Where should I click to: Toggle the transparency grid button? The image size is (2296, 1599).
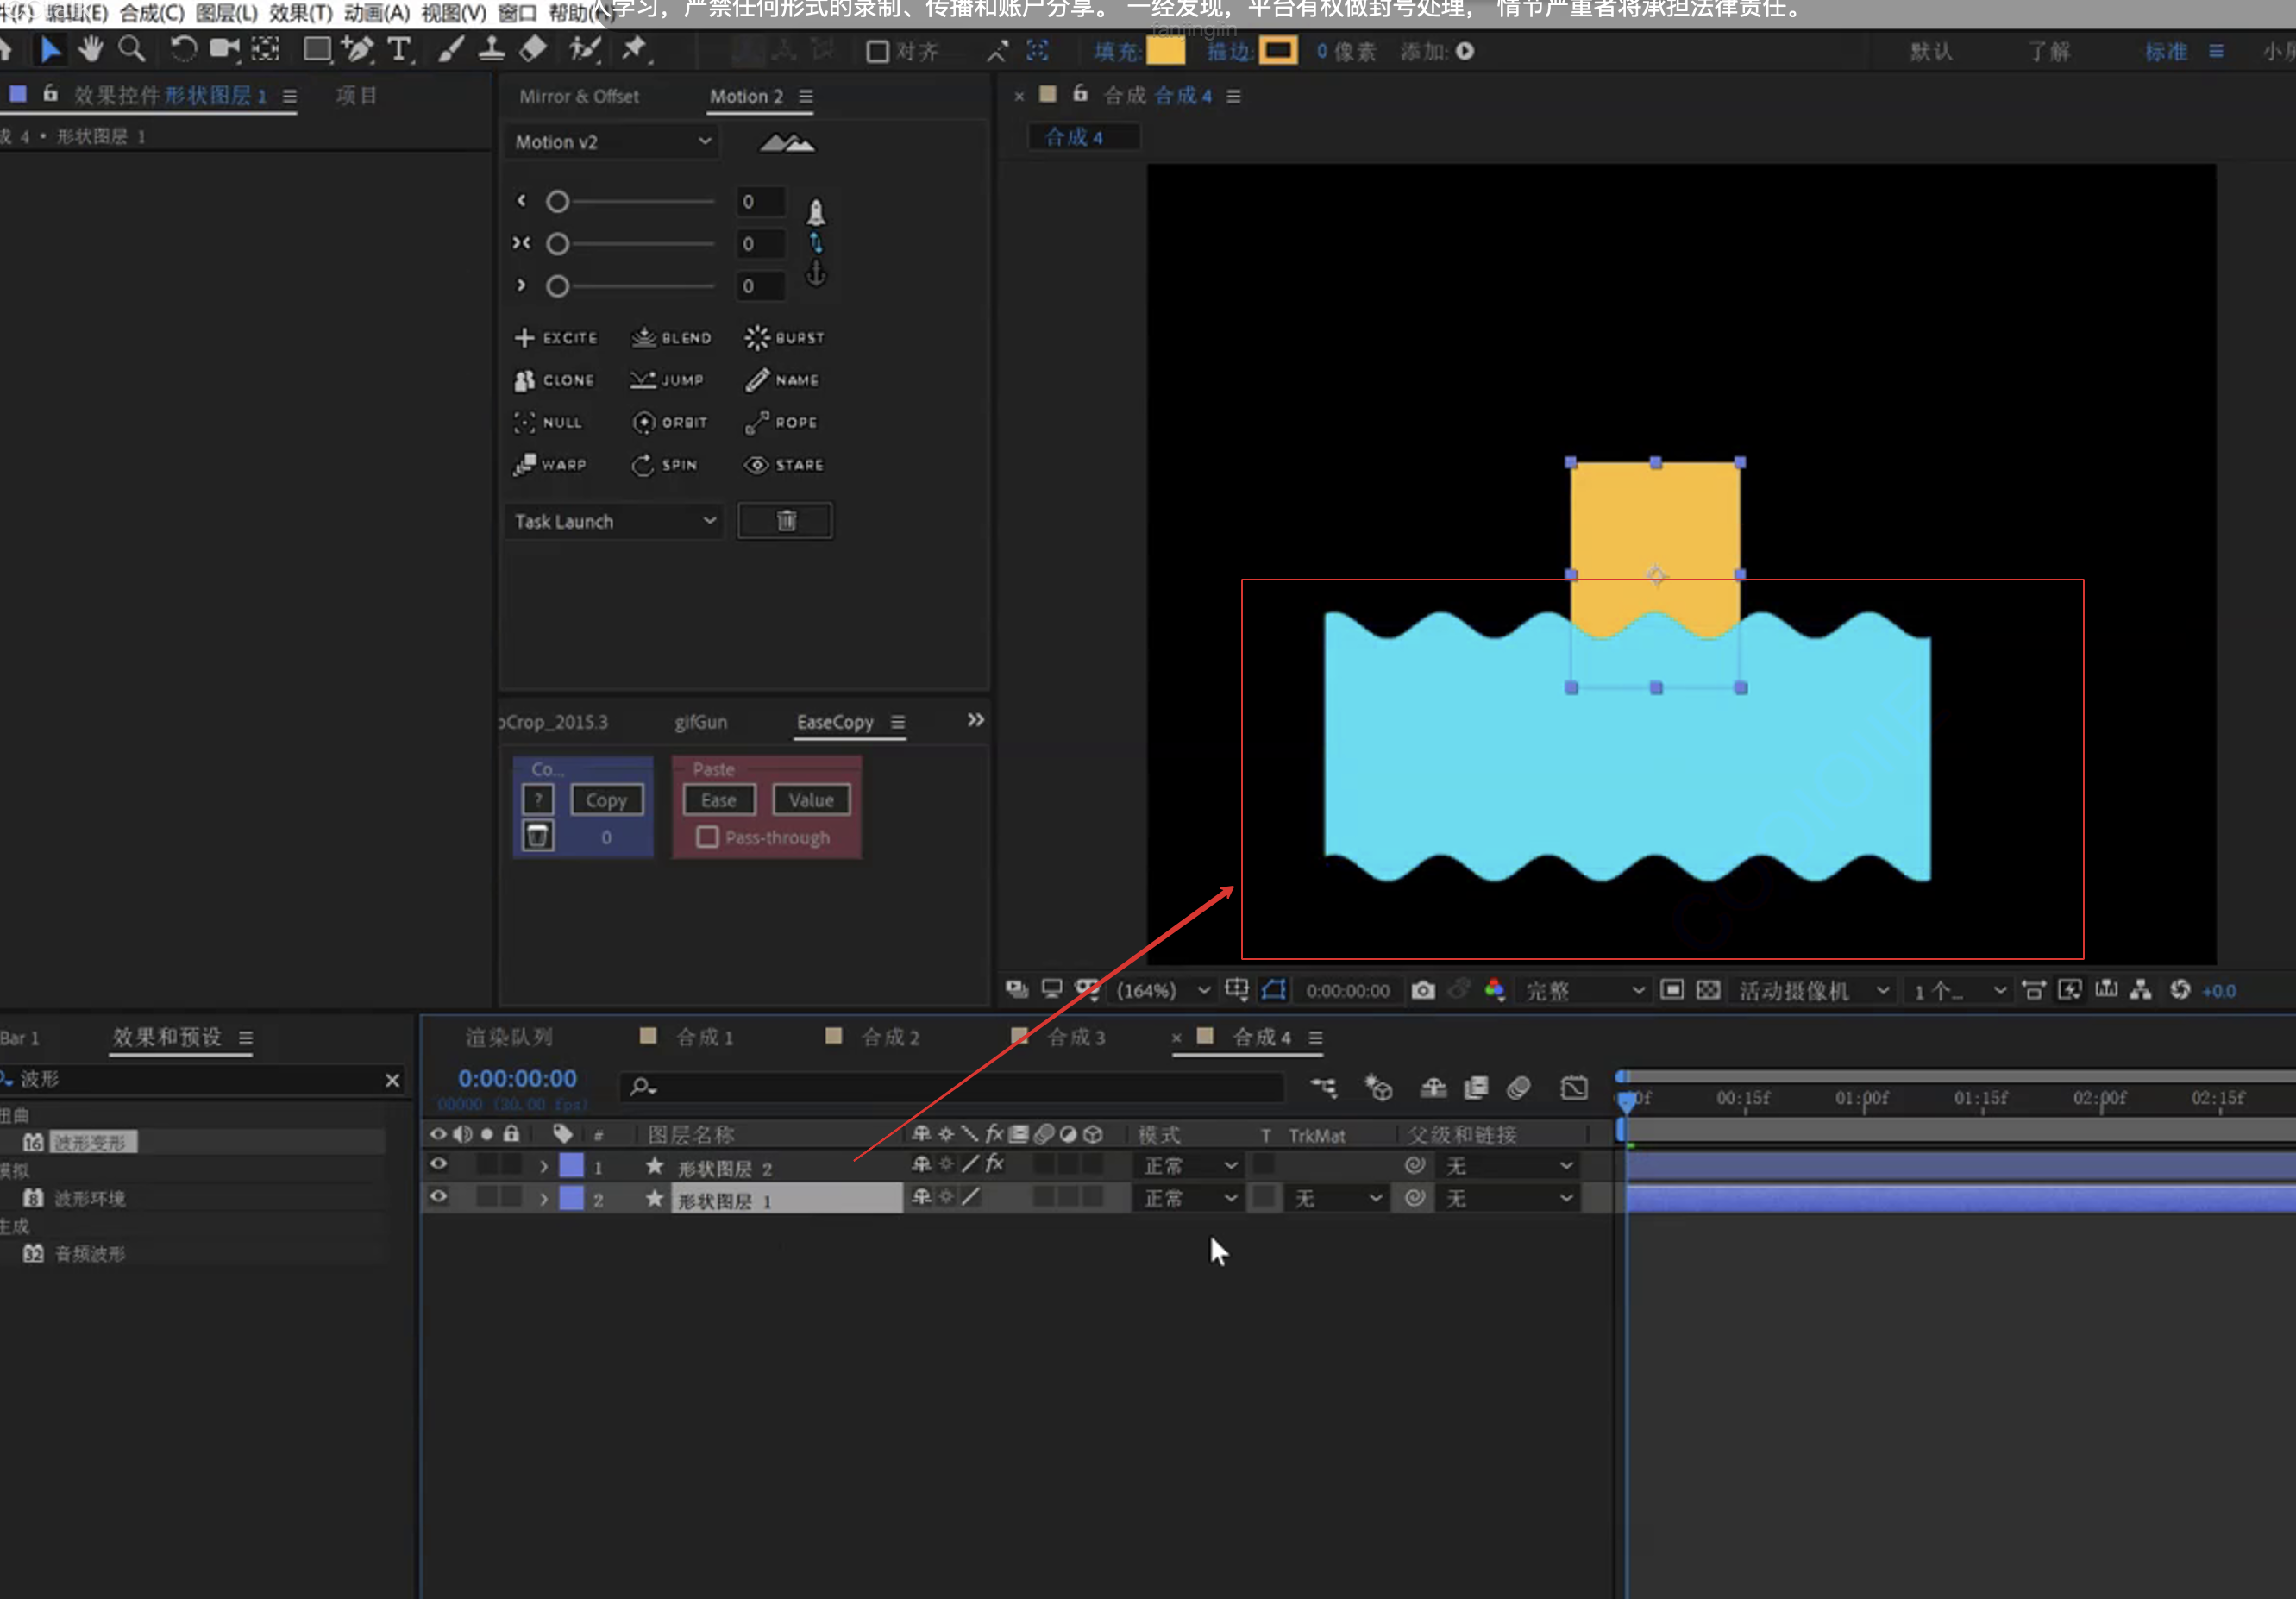[x=1709, y=990]
